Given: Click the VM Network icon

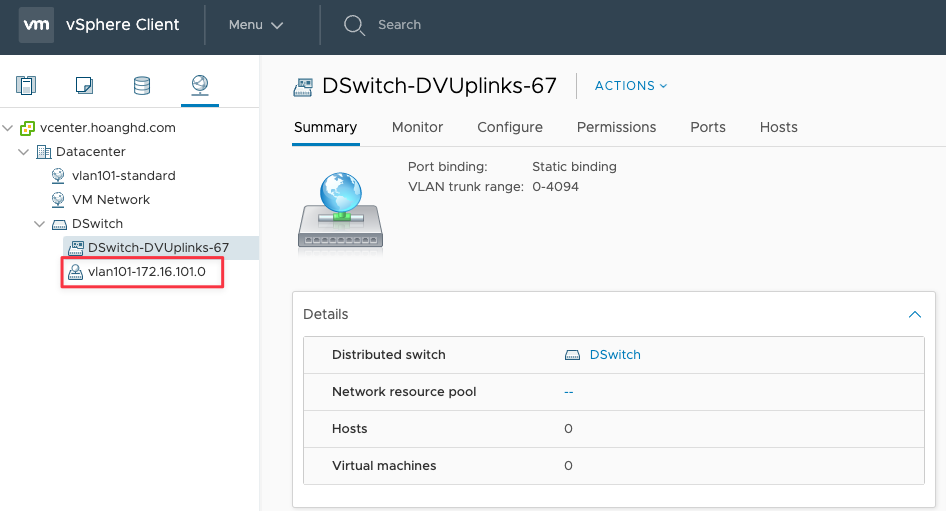Looking at the screenshot, I should pos(58,200).
